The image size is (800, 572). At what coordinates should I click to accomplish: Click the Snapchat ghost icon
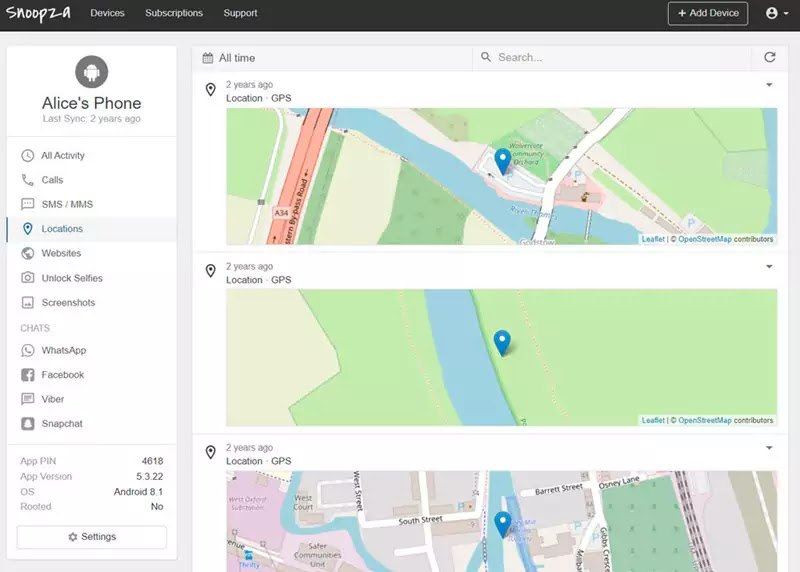(x=28, y=424)
